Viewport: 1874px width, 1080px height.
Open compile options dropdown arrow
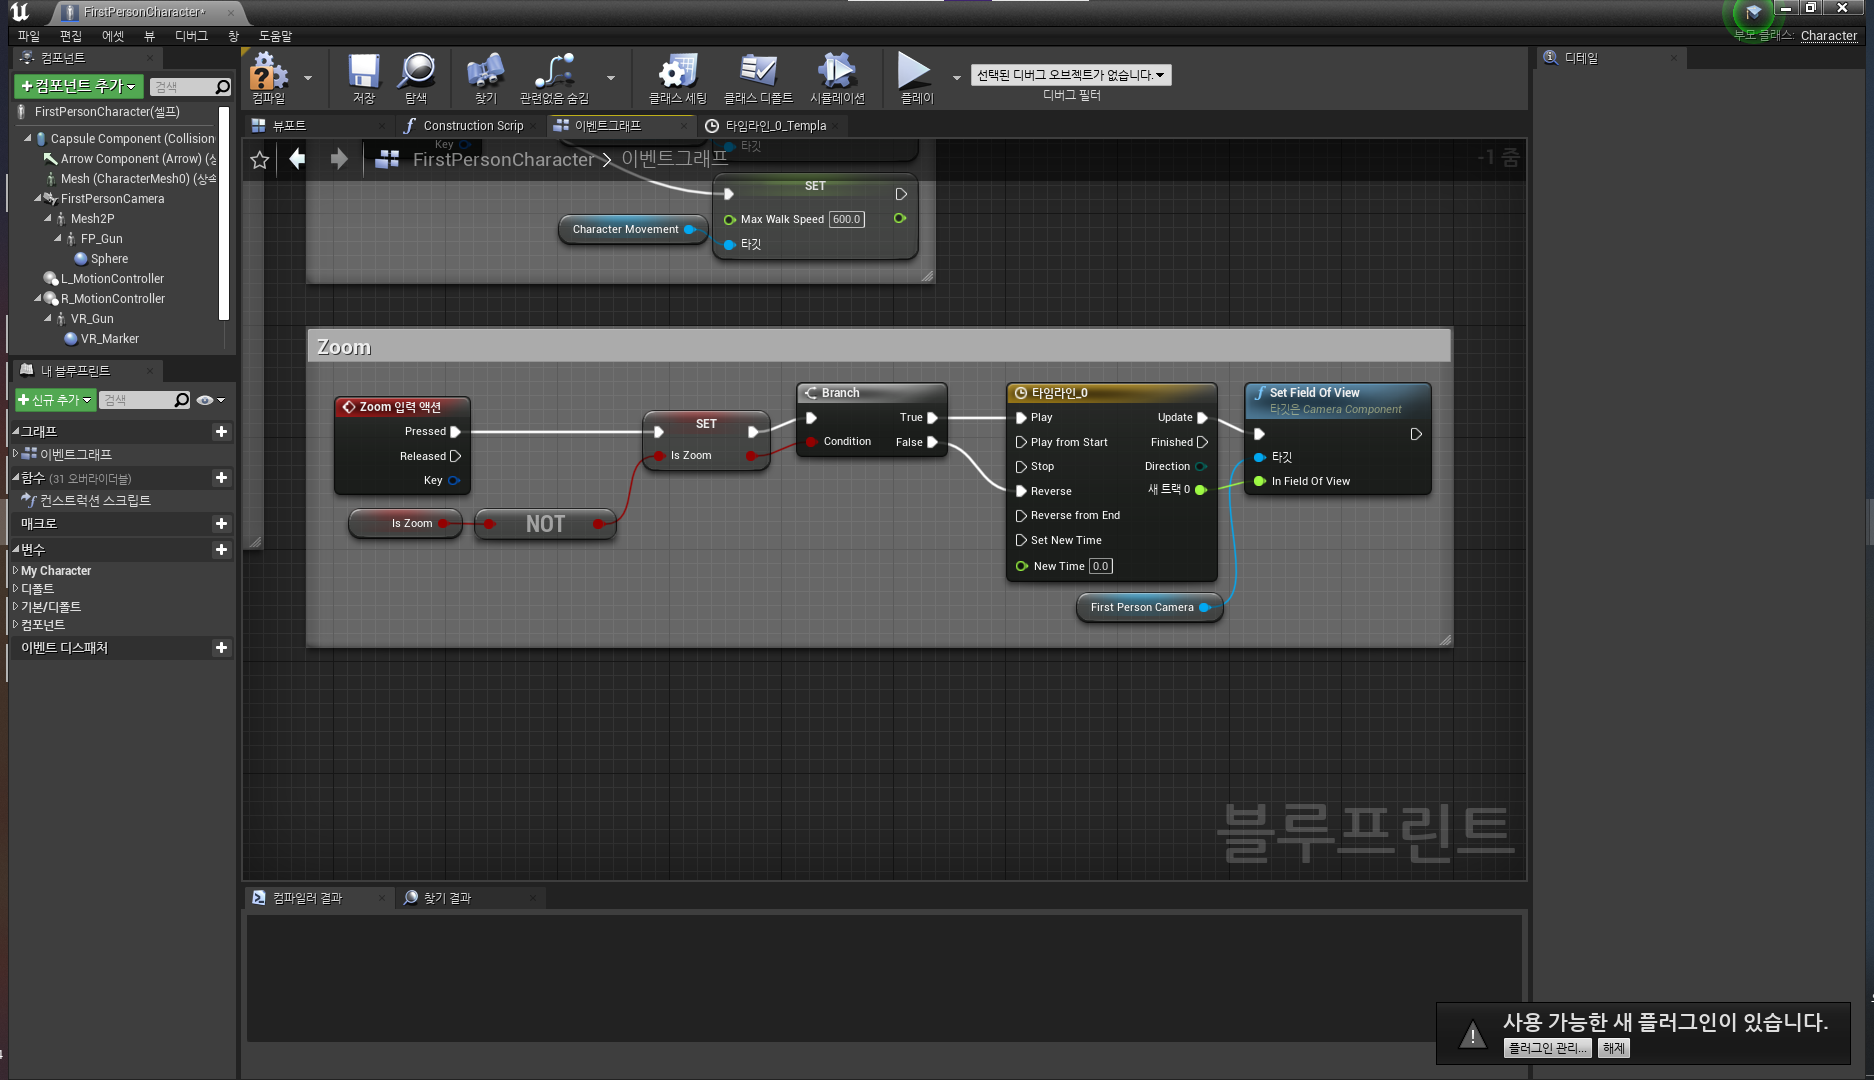308,78
